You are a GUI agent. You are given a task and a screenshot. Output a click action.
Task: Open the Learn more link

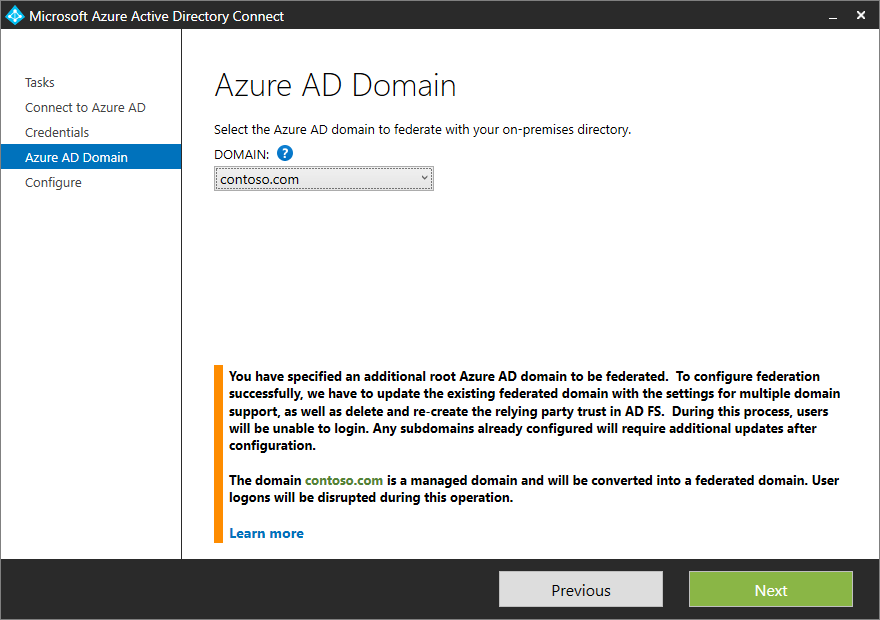(x=266, y=533)
